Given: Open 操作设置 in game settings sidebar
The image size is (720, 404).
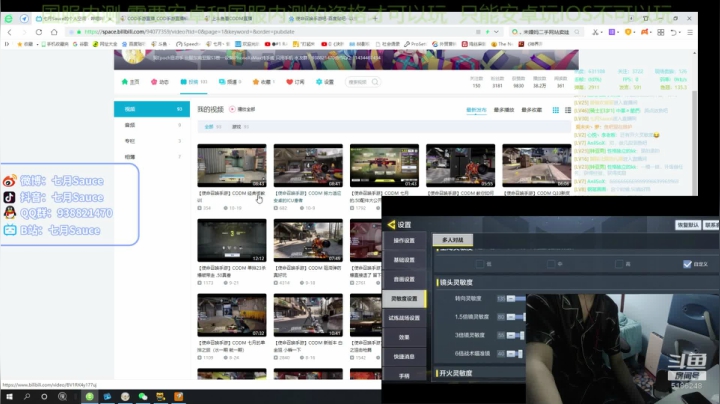Looking at the screenshot, I should 404,241.
